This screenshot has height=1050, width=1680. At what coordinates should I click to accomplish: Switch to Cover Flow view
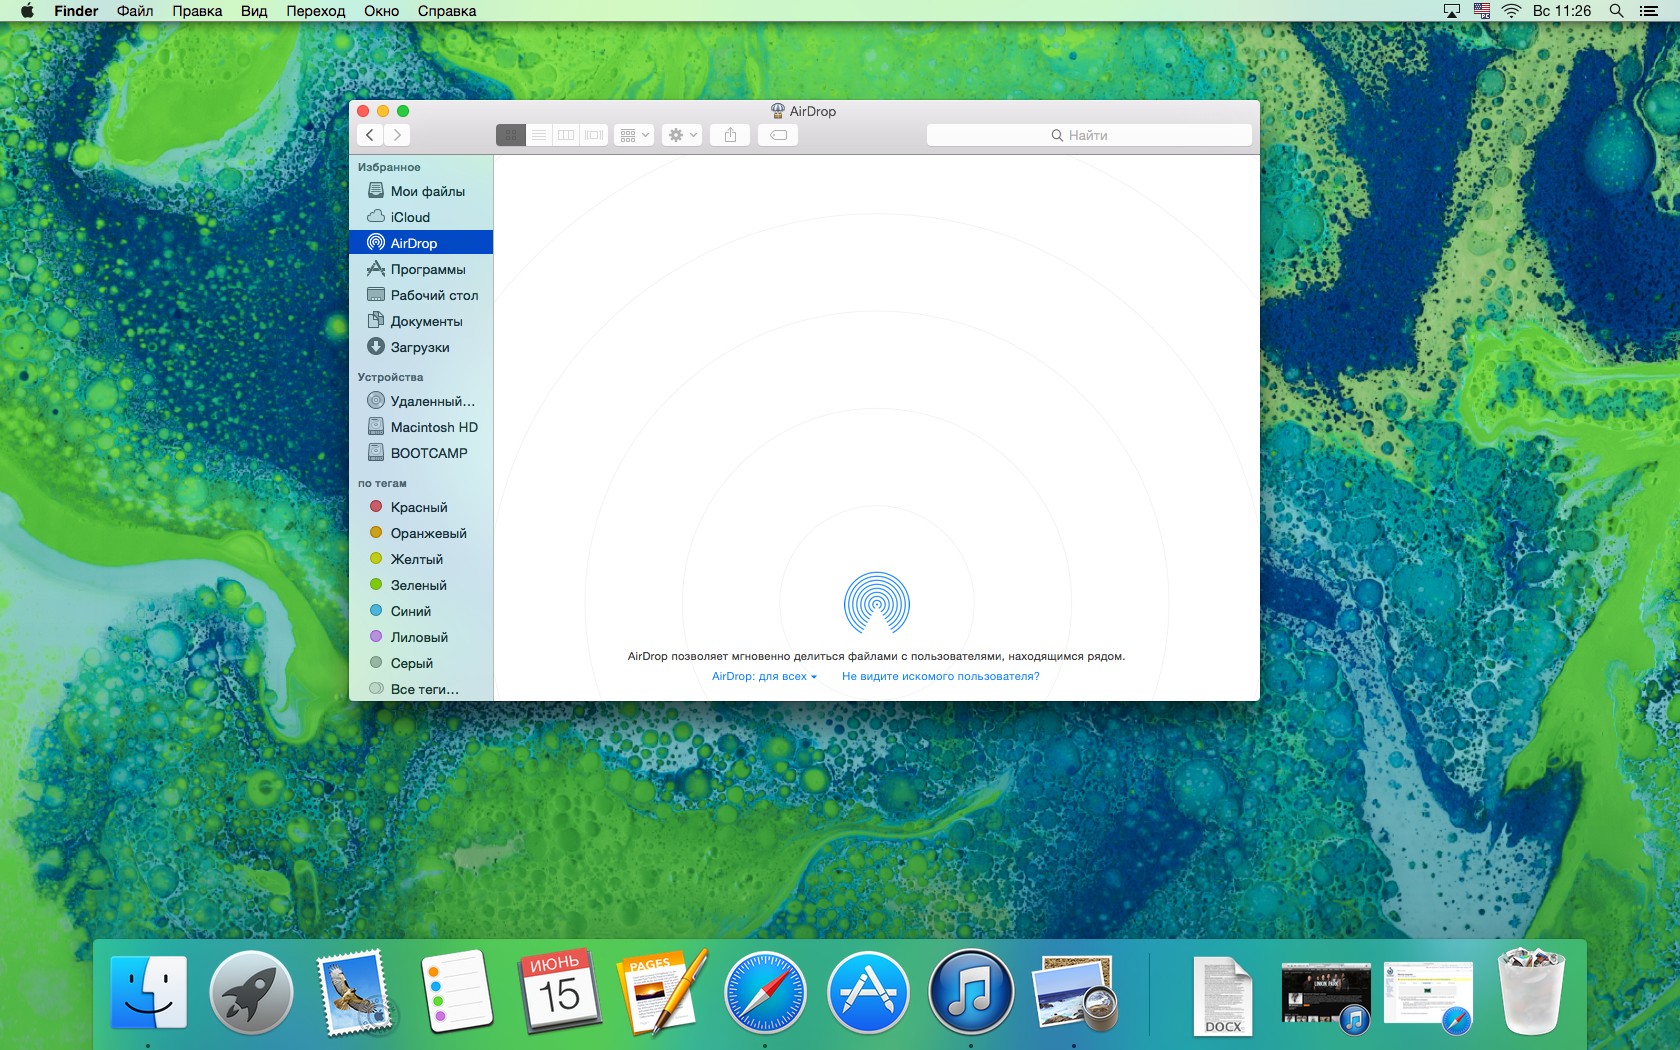click(x=594, y=135)
